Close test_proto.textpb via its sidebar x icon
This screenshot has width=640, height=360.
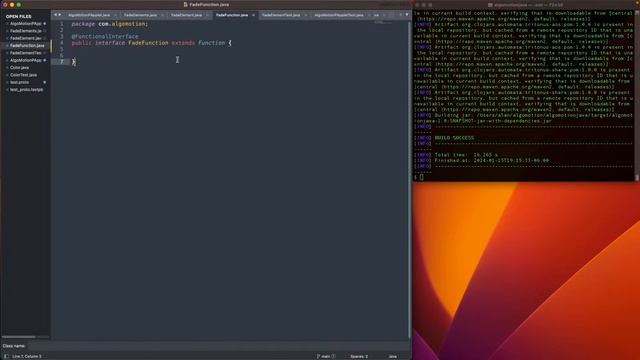(7, 90)
